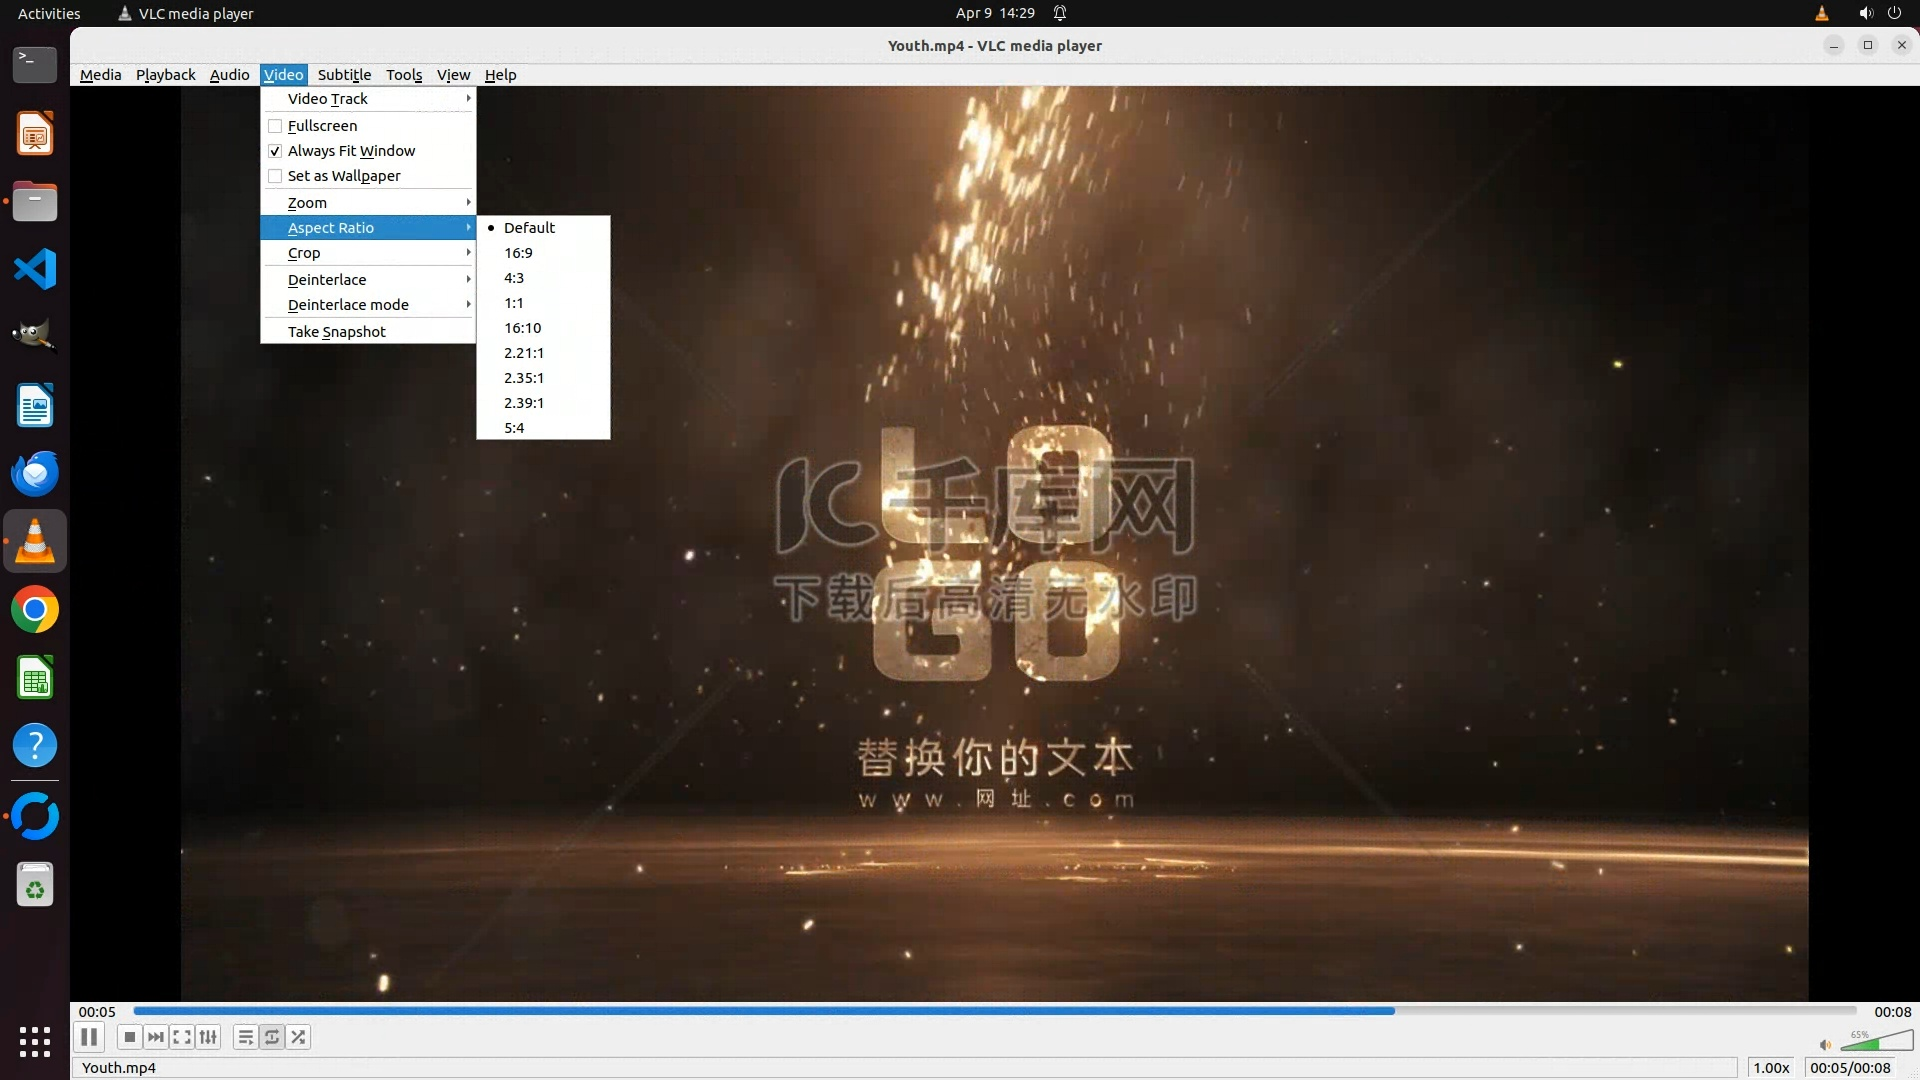Image resolution: width=1920 pixels, height=1080 pixels.
Task: Pause the video playback
Action: [88, 1037]
